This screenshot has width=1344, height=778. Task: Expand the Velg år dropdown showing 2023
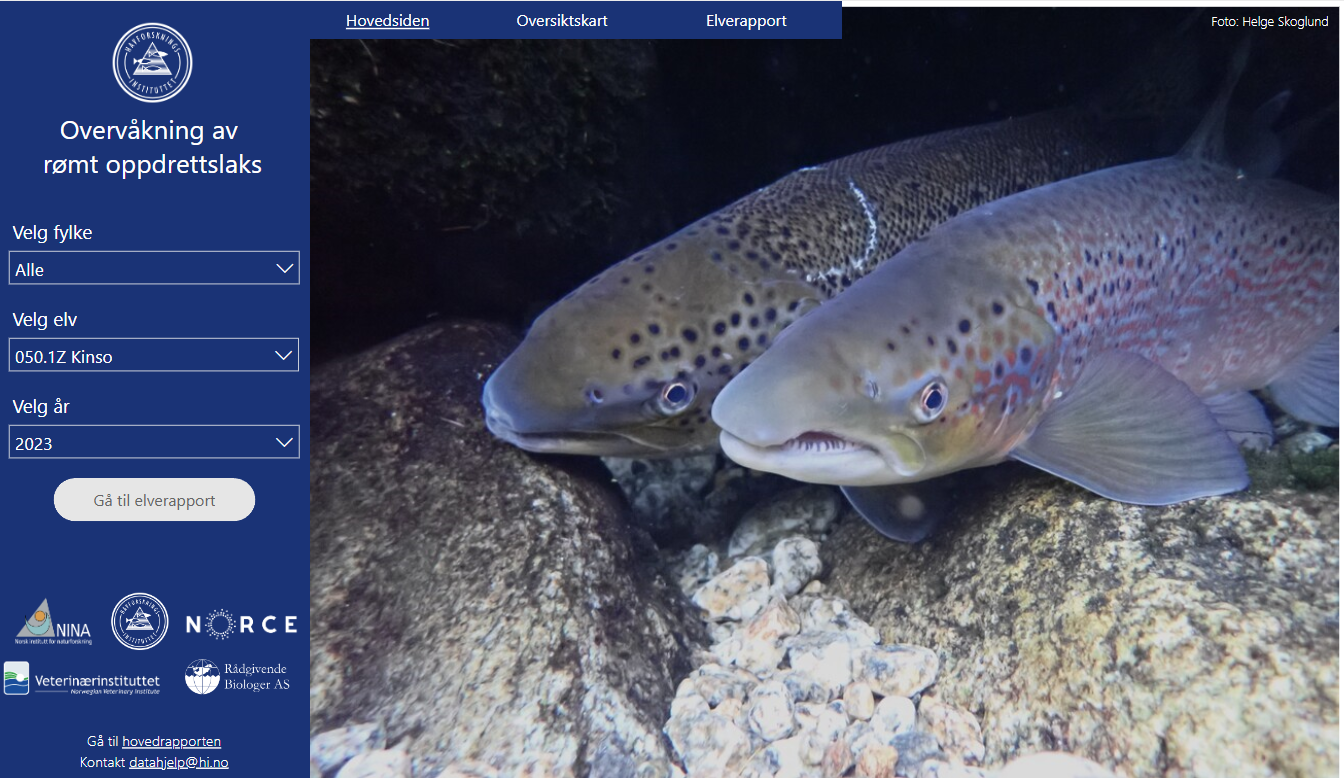(x=154, y=443)
